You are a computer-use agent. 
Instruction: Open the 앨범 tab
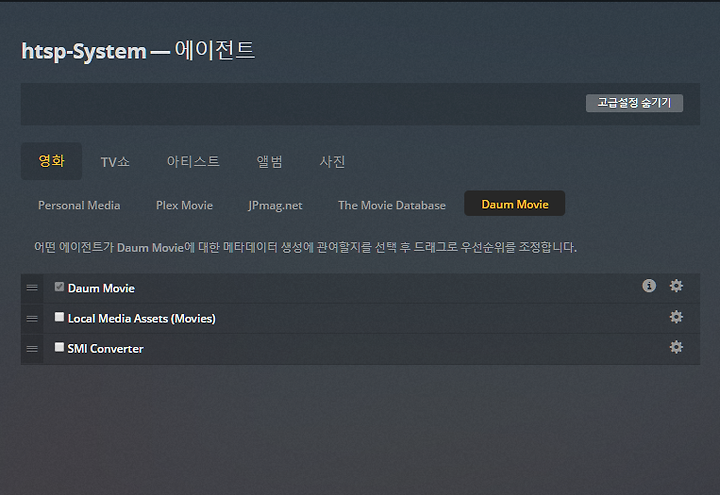pyautogui.click(x=269, y=162)
